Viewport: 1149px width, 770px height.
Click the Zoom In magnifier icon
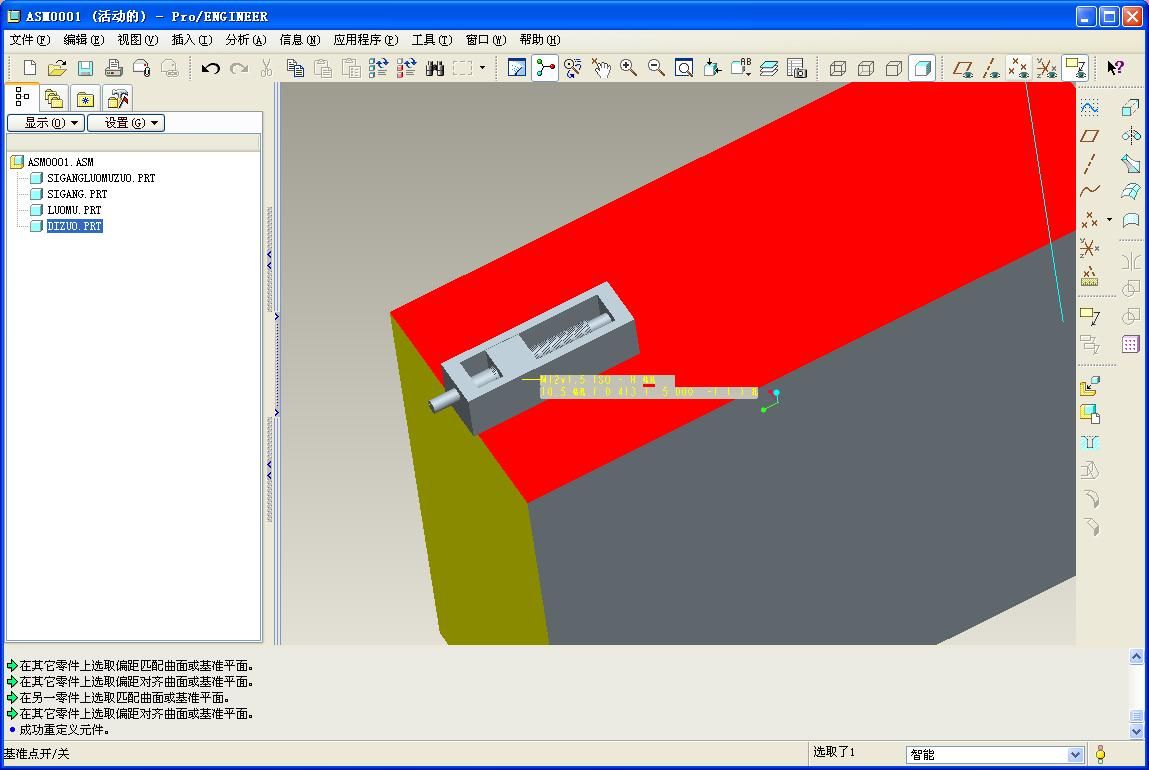pos(628,68)
